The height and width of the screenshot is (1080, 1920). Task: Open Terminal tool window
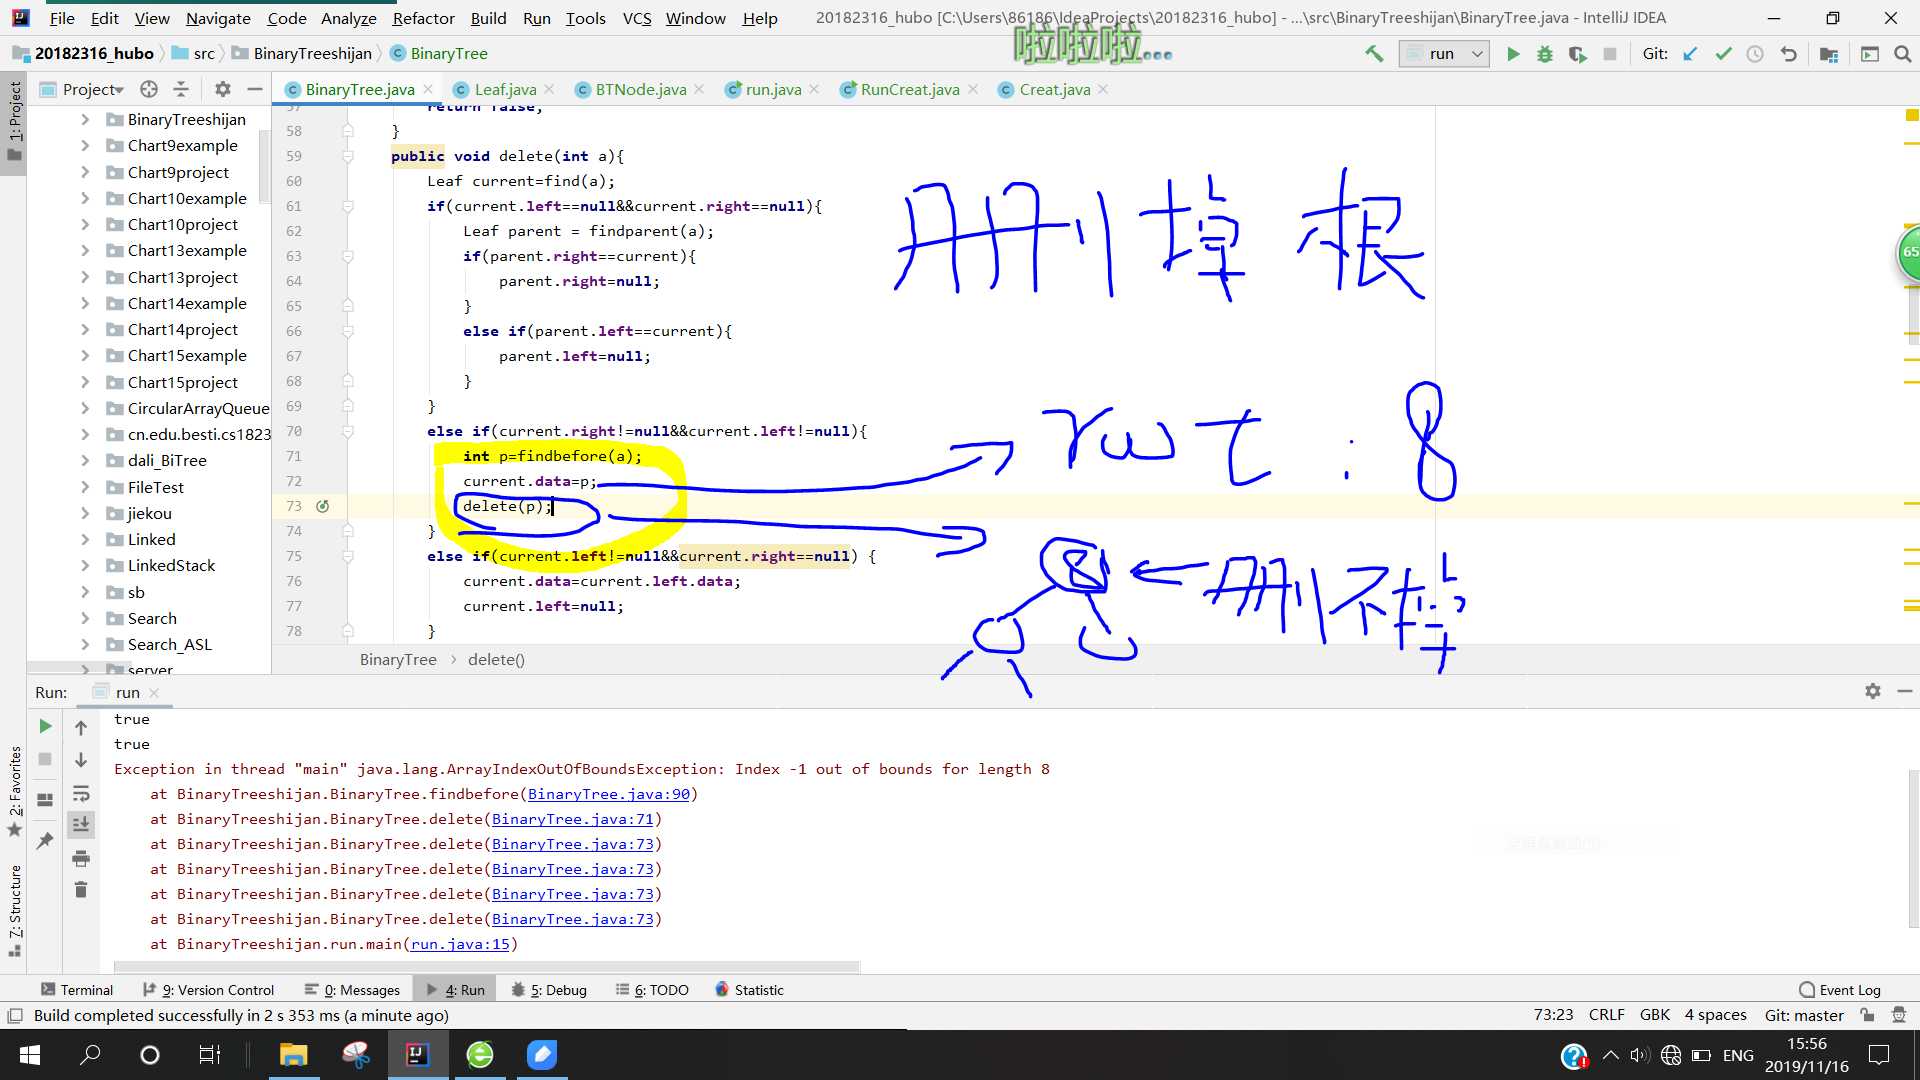pos(77,990)
